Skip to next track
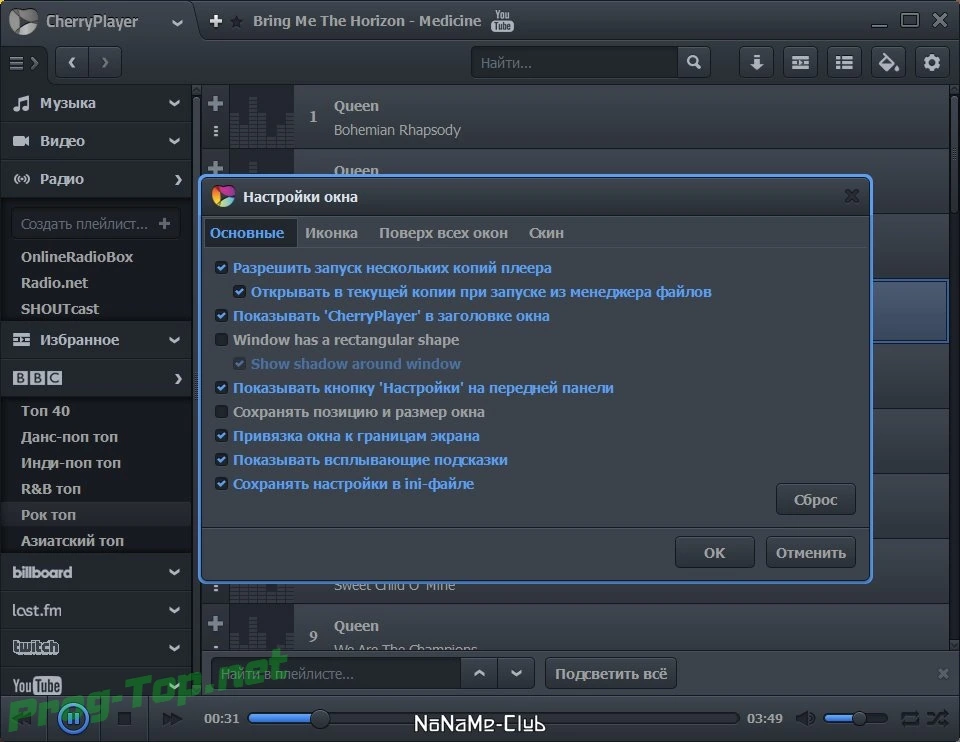Viewport: 960px width, 742px height. pos(172,719)
